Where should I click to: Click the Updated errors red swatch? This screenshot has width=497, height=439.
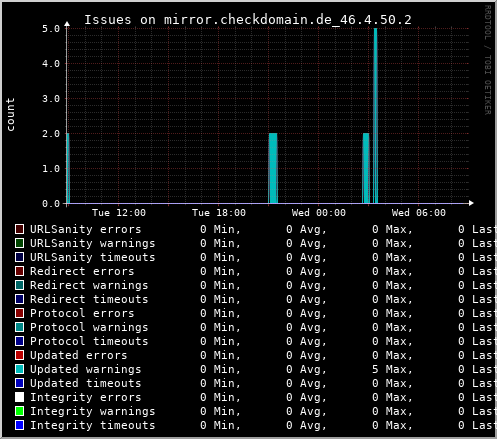pos(20,355)
